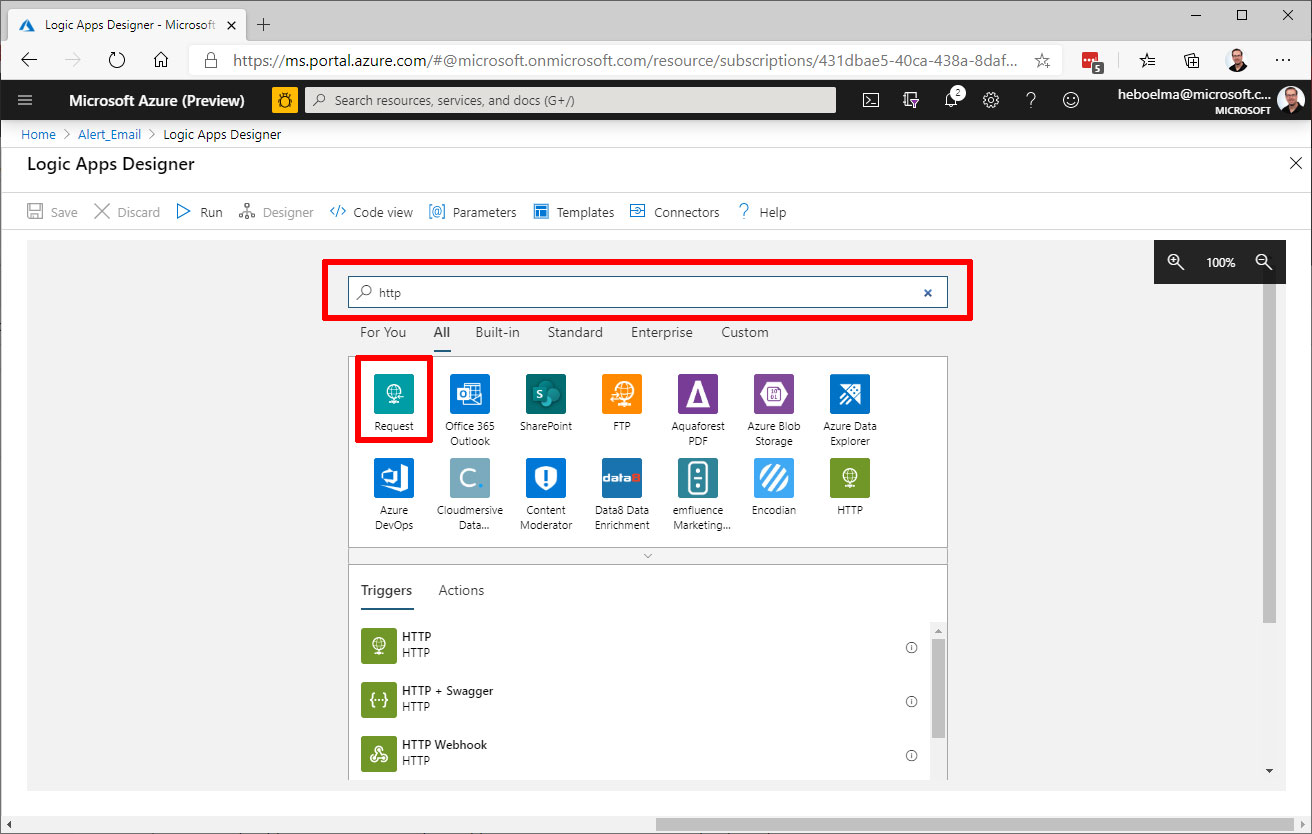1312x834 pixels.
Task: Select the FTP connector icon
Action: (x=622, y=394)
